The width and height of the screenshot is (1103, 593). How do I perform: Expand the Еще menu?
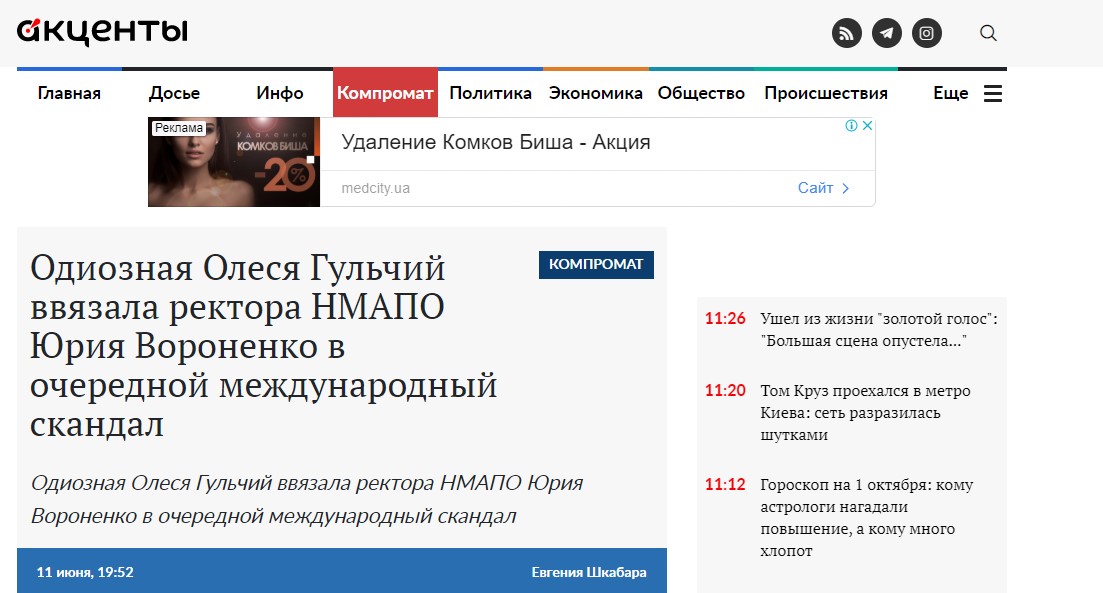click(950, 94)
